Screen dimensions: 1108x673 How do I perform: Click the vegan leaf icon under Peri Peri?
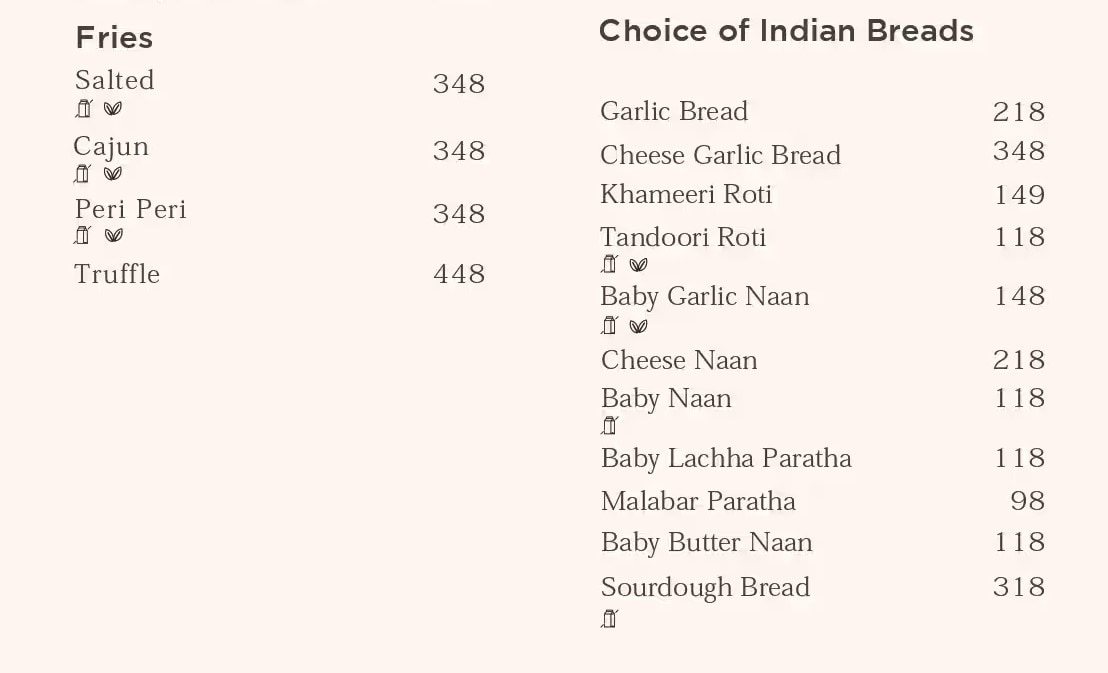point(114,236)
